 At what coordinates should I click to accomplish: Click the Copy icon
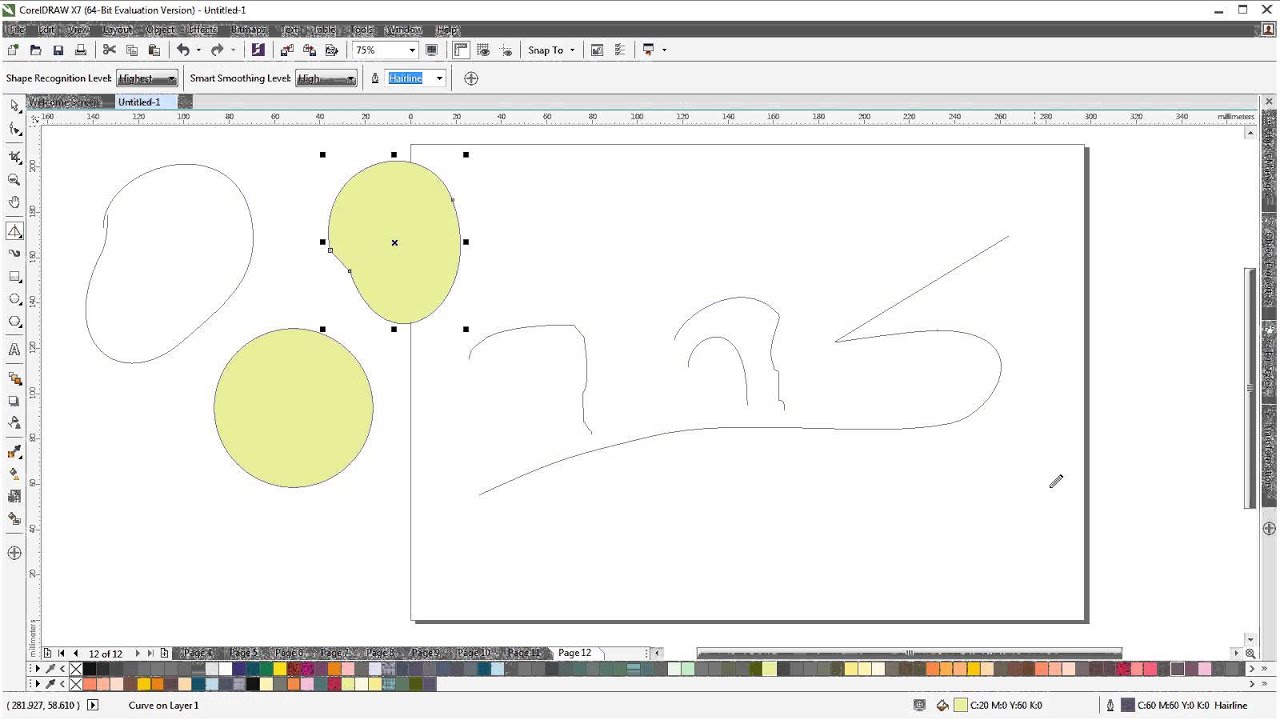131,50
